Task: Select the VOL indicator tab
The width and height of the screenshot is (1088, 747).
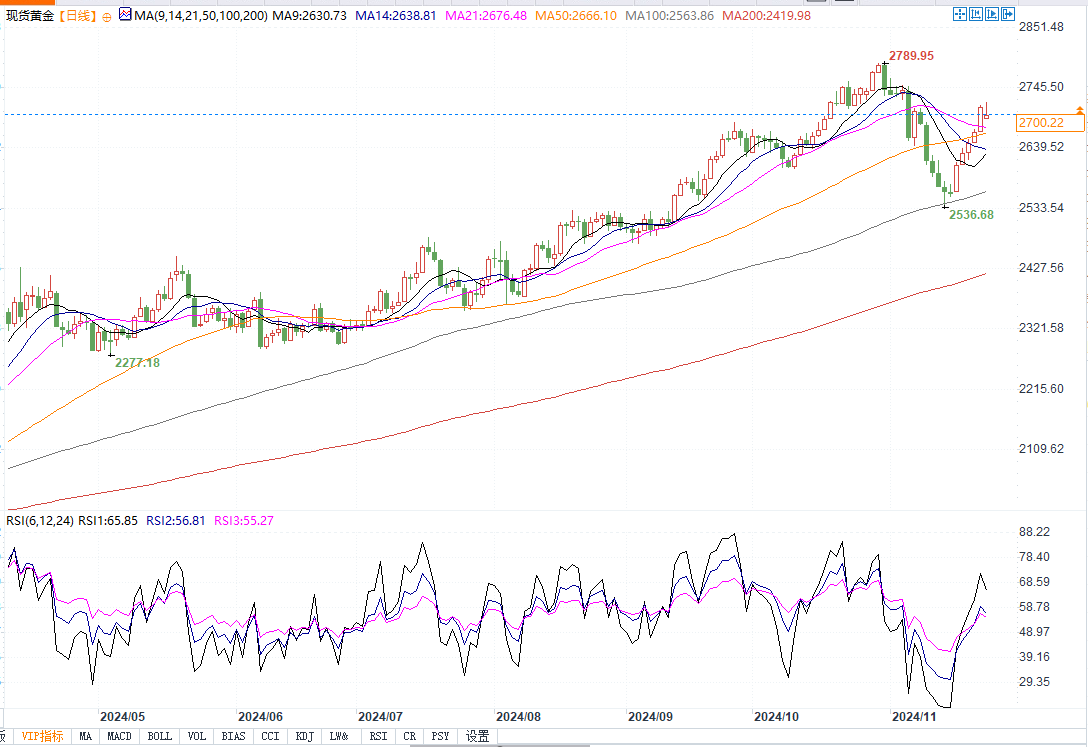Action: point(197,737)
